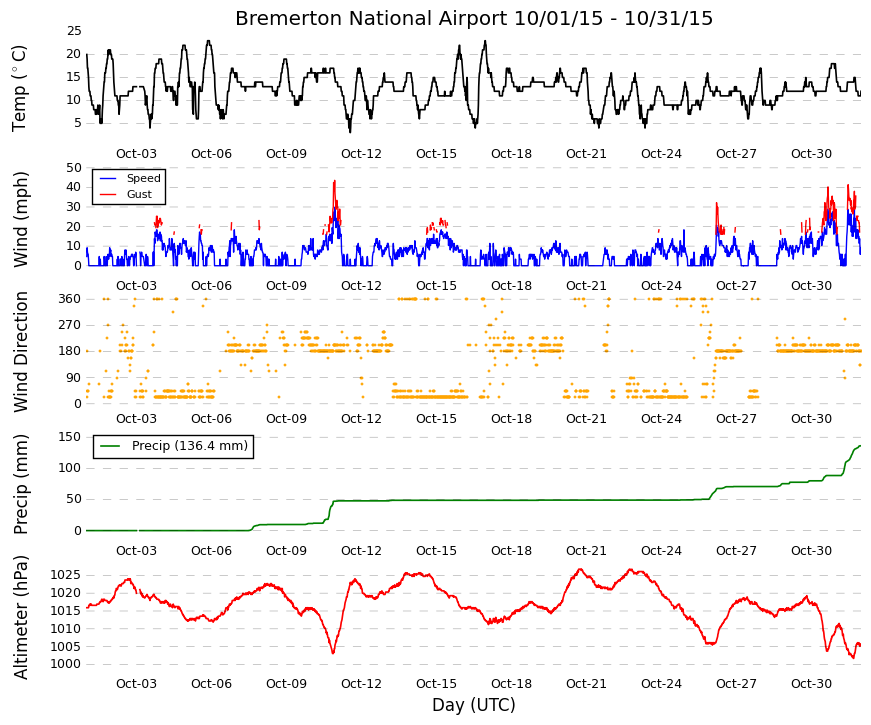
Task: Click the 360 tick on wind direction axis
Action: [69, 299]
